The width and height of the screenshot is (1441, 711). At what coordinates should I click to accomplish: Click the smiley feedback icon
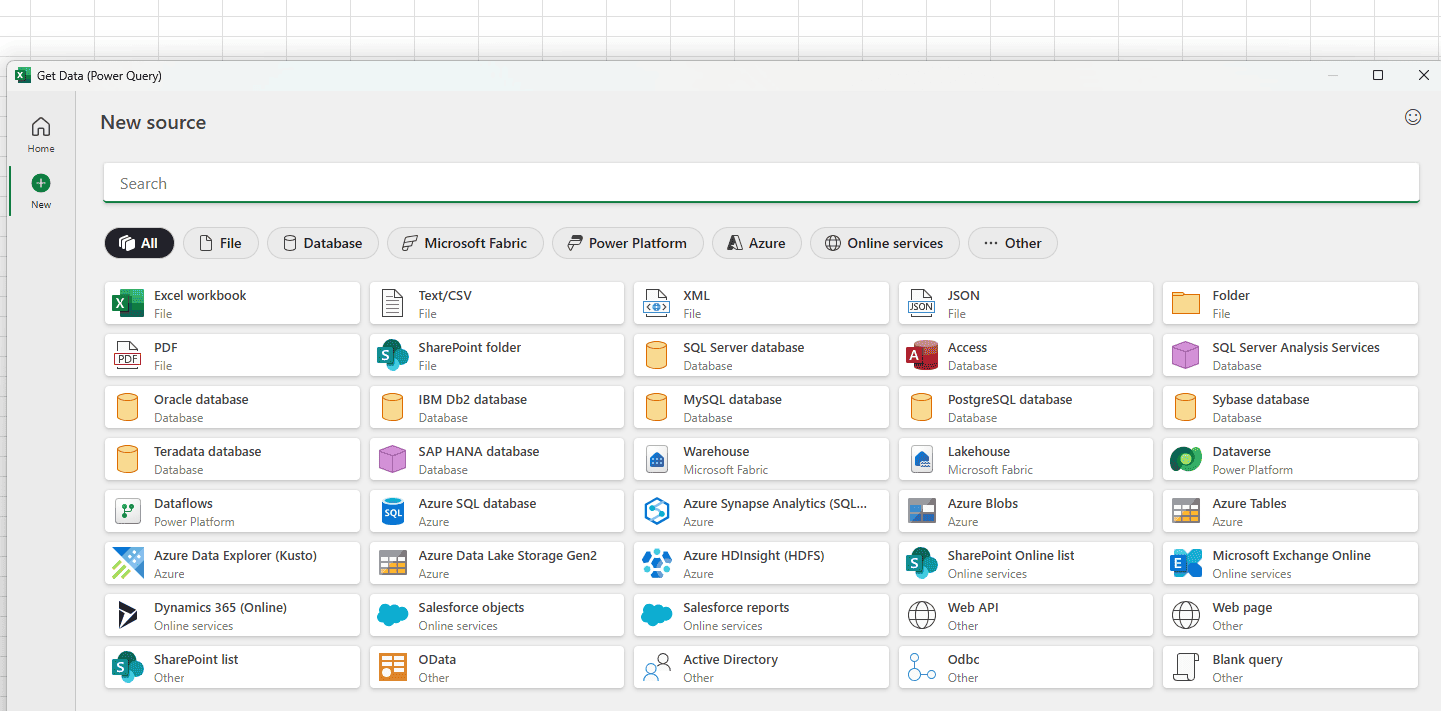(x=1412, y=117)
